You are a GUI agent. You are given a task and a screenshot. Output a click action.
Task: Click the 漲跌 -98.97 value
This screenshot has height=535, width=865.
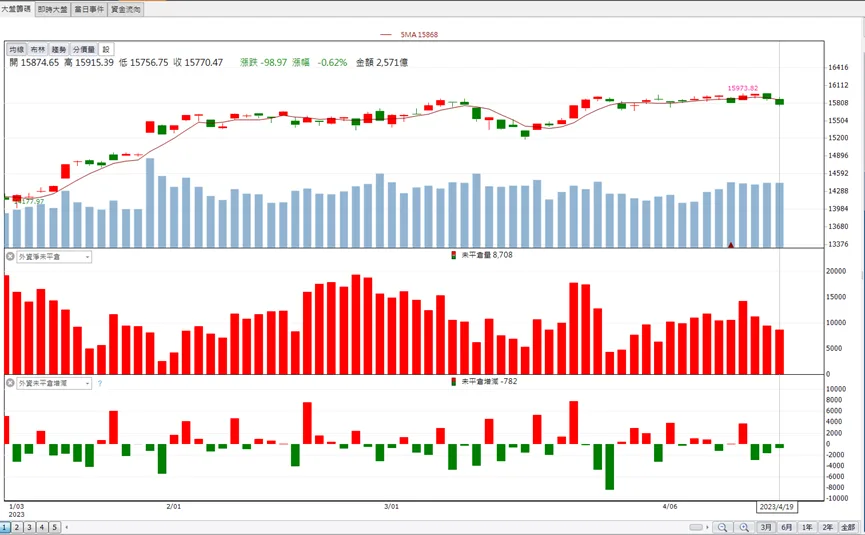[264, 63]
